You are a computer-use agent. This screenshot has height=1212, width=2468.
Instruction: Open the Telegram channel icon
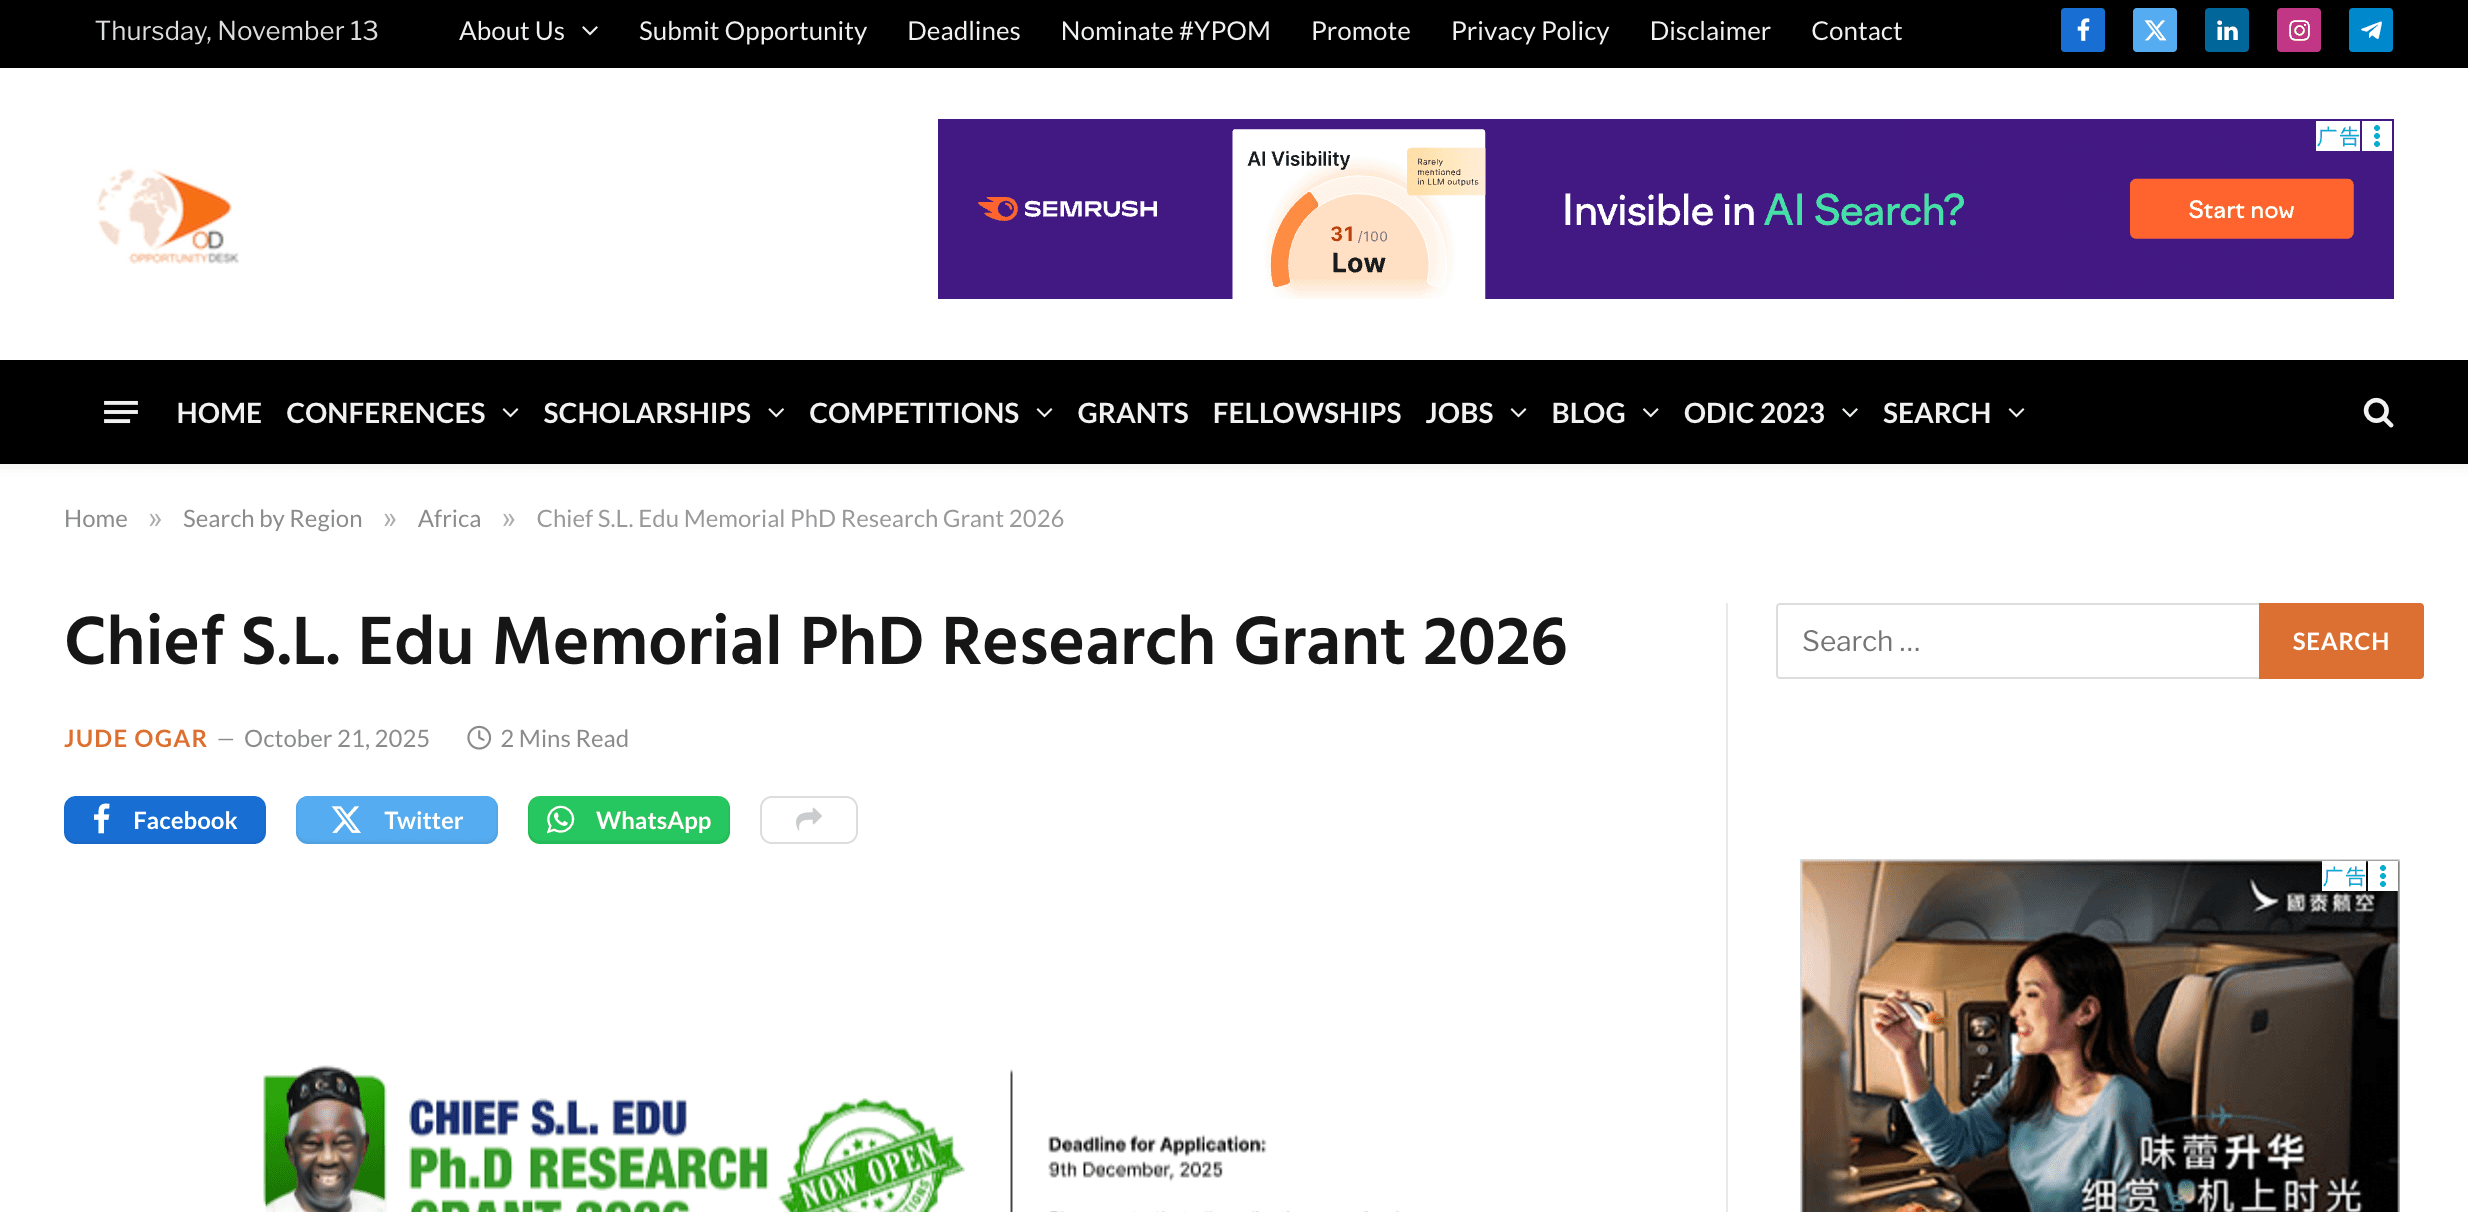[2371, 30]
